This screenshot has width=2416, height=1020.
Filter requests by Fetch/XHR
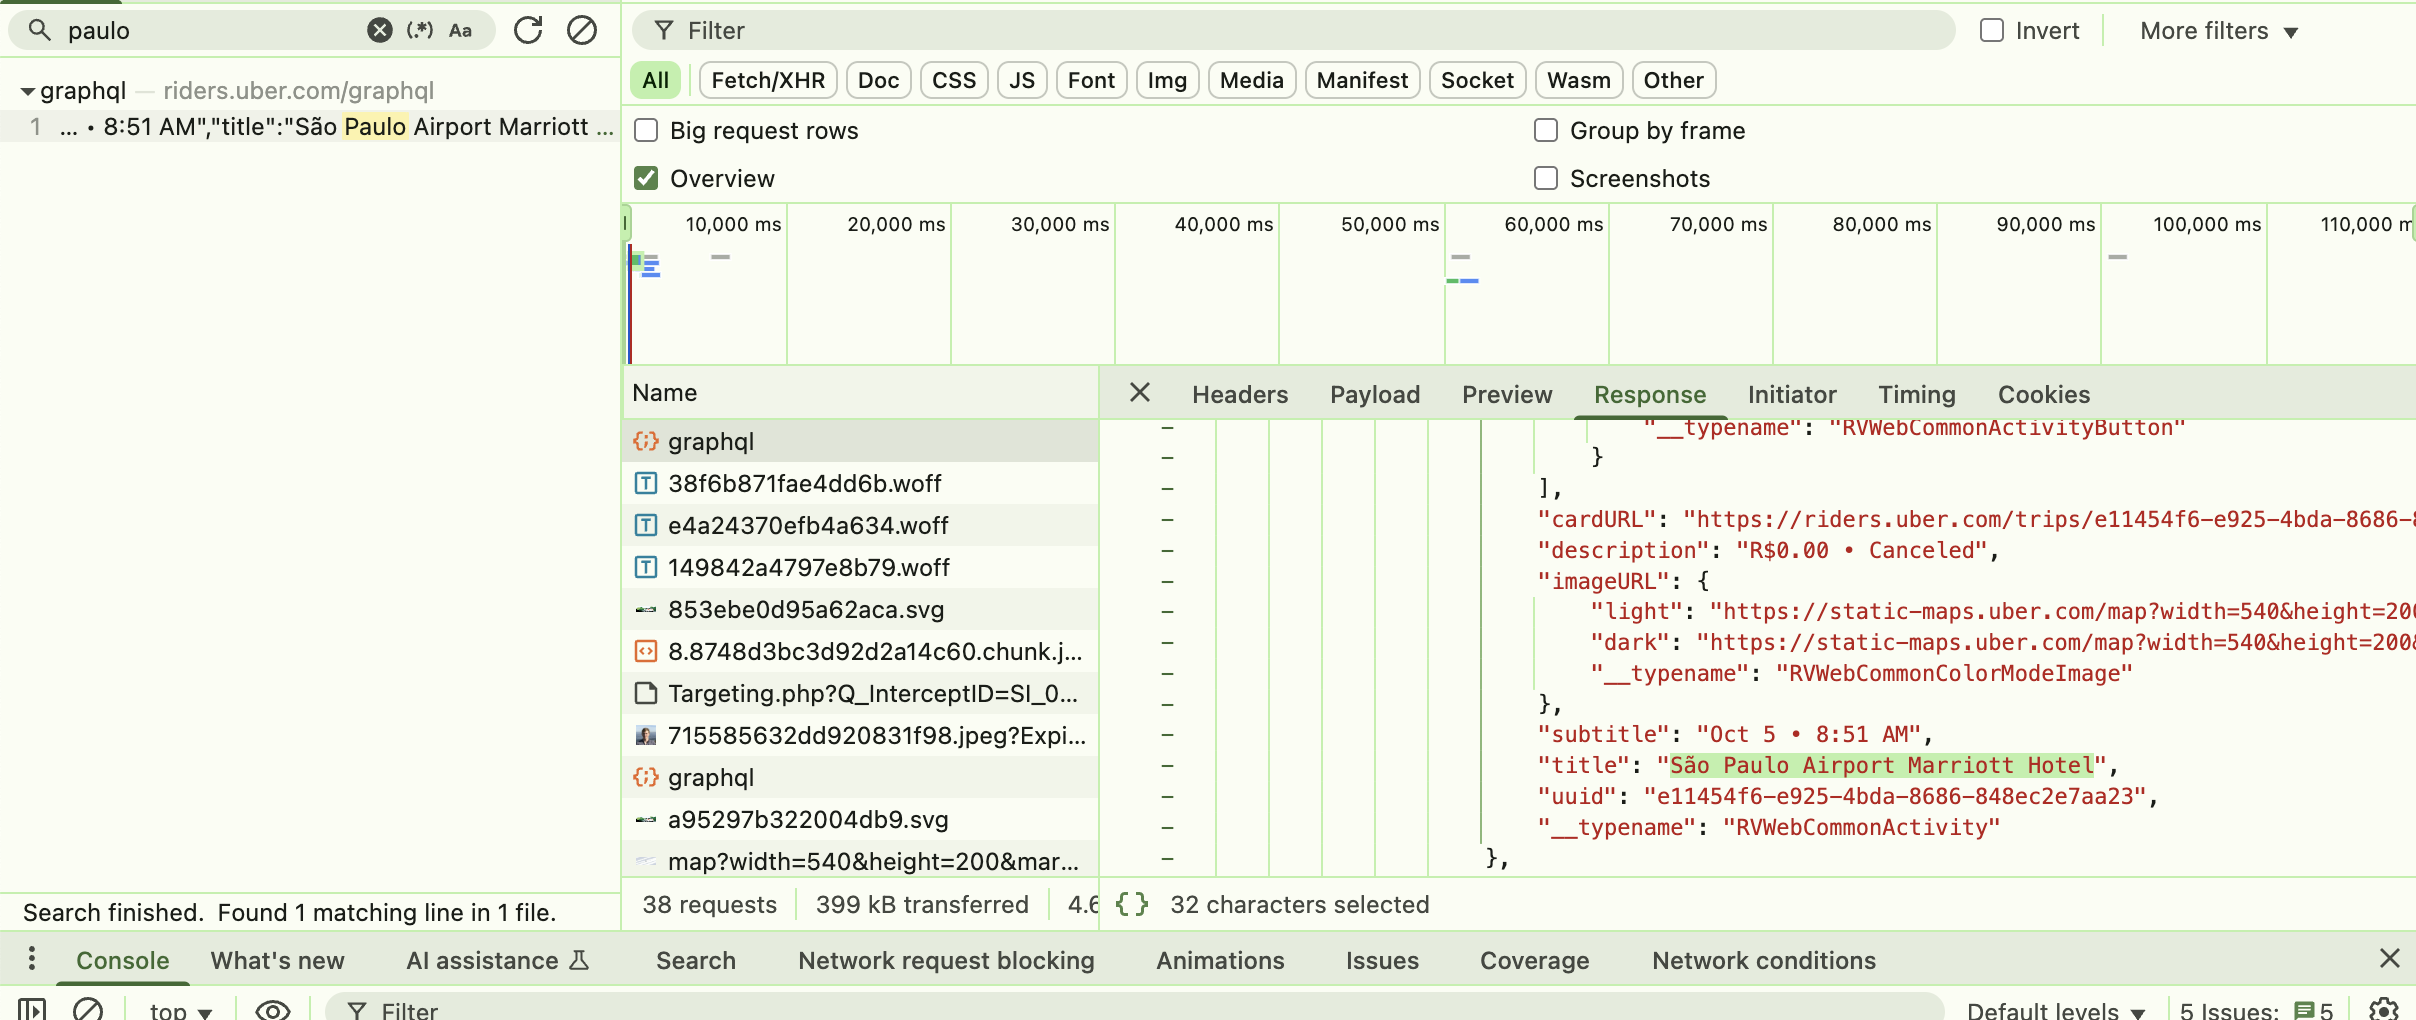768,80
